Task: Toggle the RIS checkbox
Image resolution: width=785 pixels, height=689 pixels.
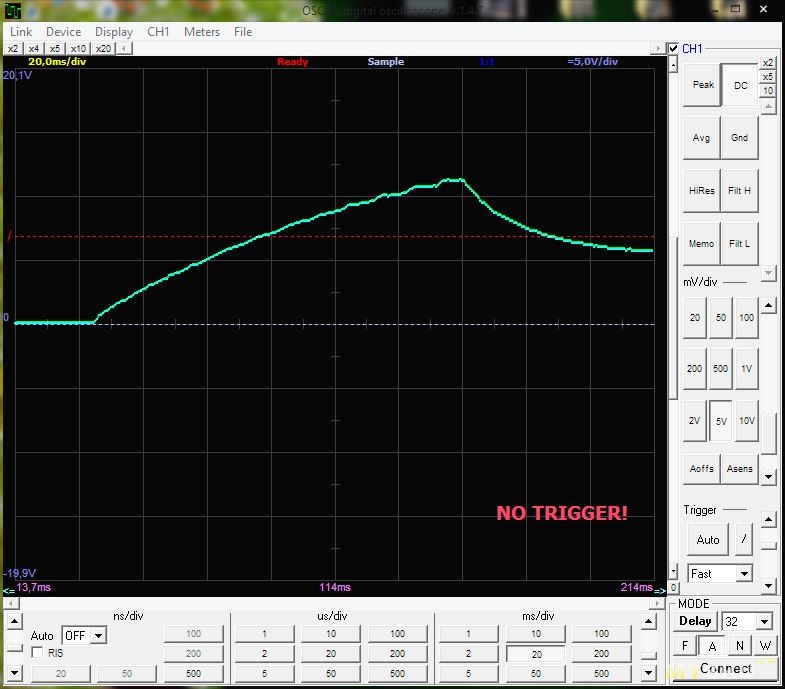Action: pos(37,652)
